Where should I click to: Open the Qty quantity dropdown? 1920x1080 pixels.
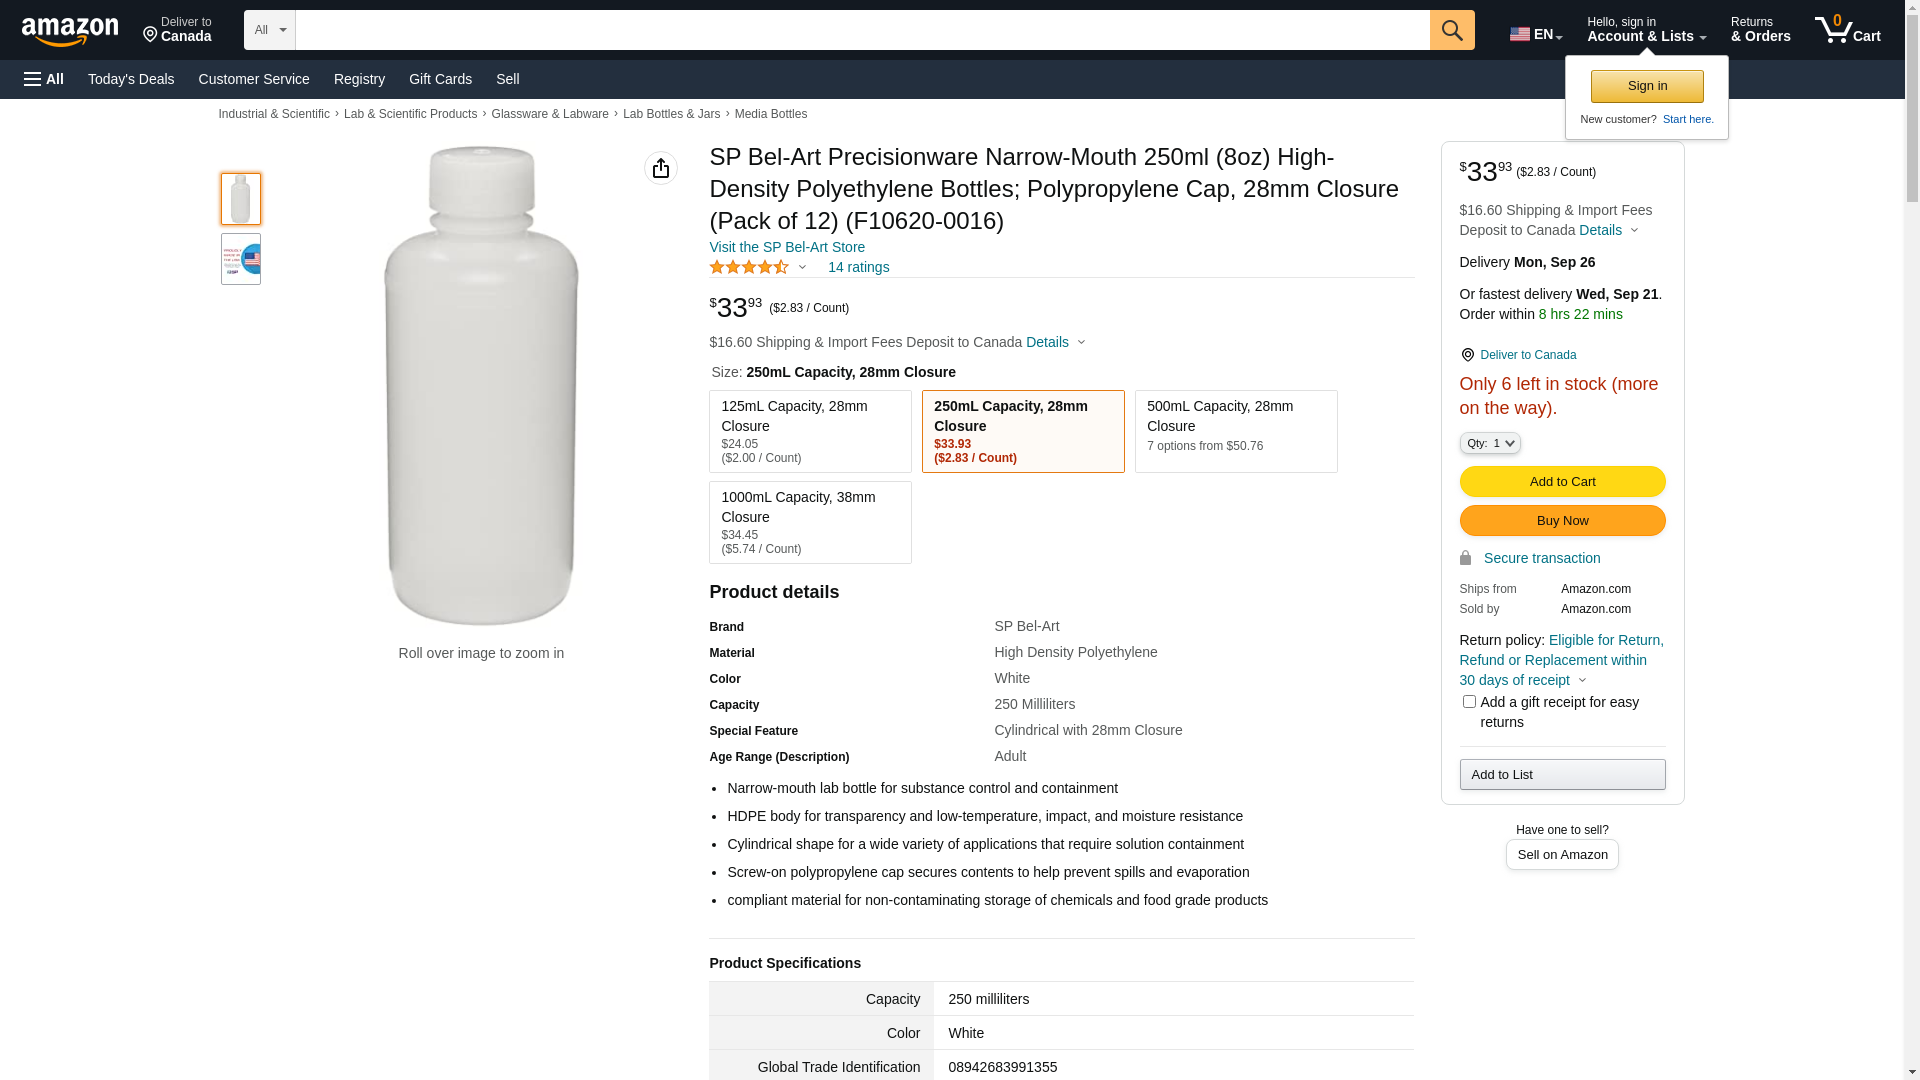pos(1489,443)
